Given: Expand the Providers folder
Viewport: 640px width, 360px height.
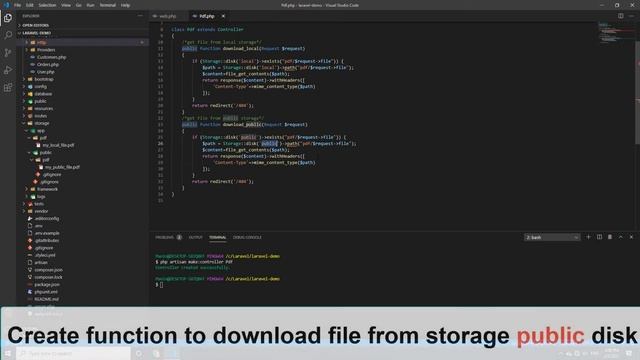Looking at the screenshot, I should pos(46,50).
